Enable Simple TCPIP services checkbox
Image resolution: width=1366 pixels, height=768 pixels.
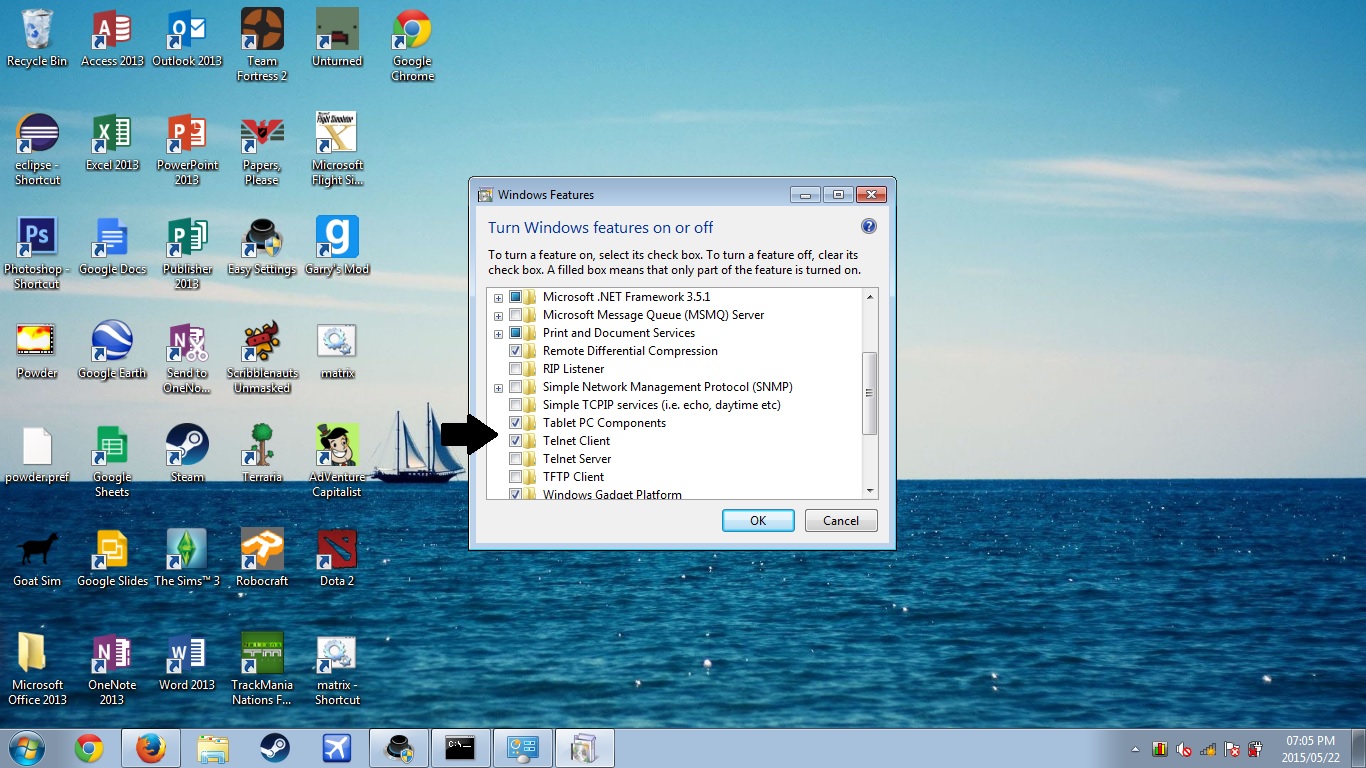(516, 405)
